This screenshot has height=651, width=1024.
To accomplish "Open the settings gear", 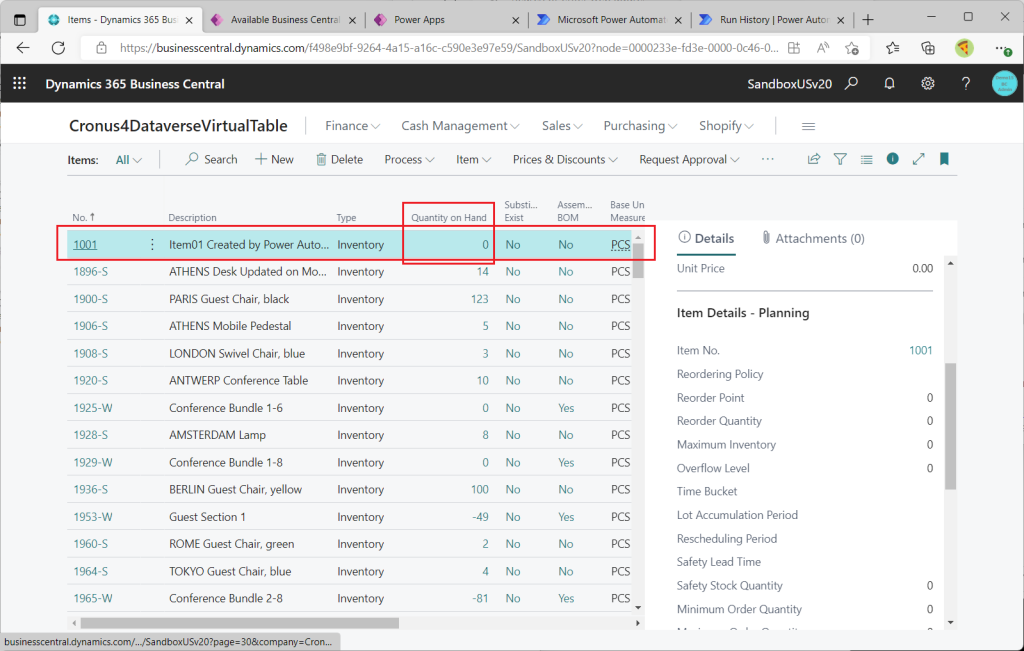I will click(927, 84).
